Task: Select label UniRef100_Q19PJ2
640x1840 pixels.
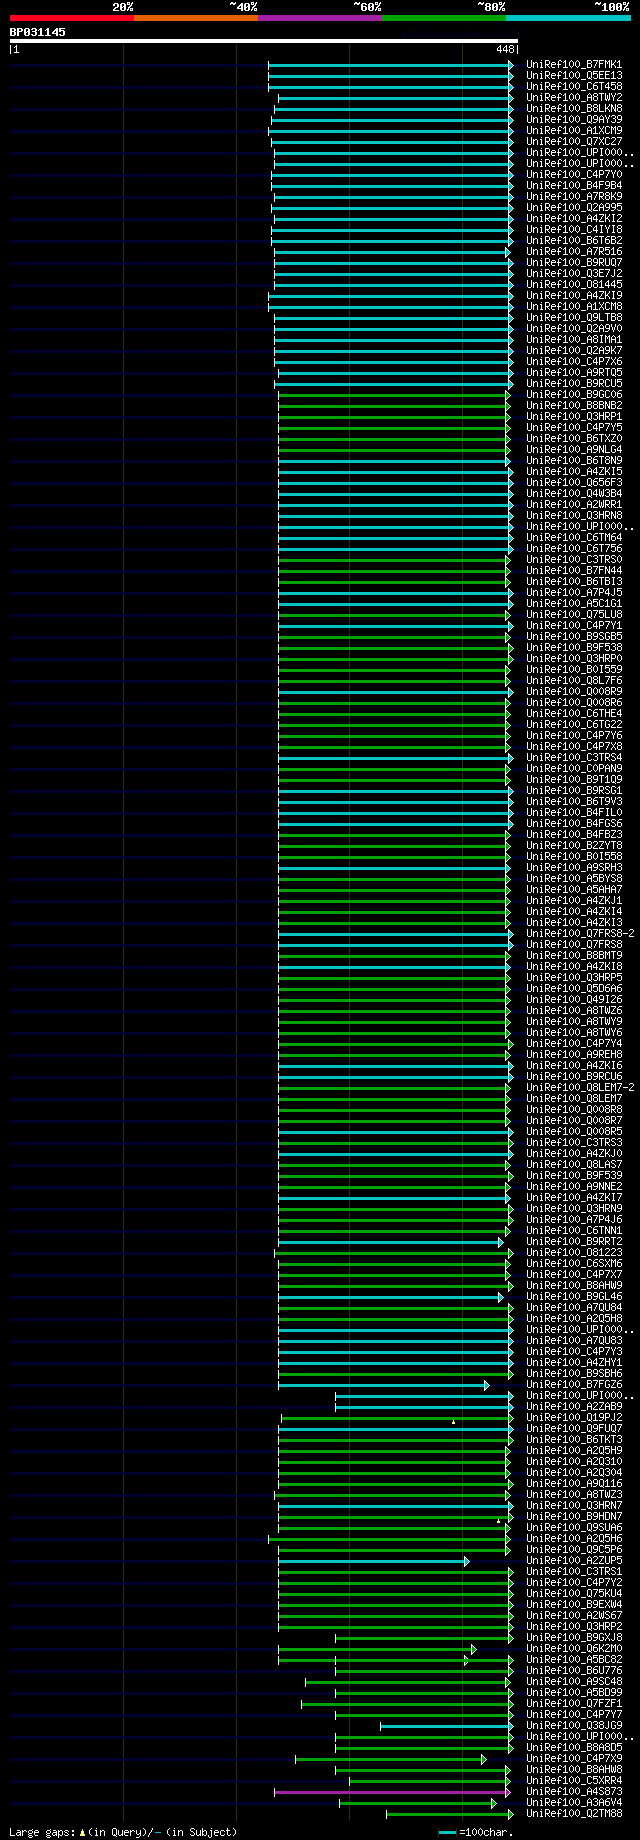Action: (x=574, y=1417)
